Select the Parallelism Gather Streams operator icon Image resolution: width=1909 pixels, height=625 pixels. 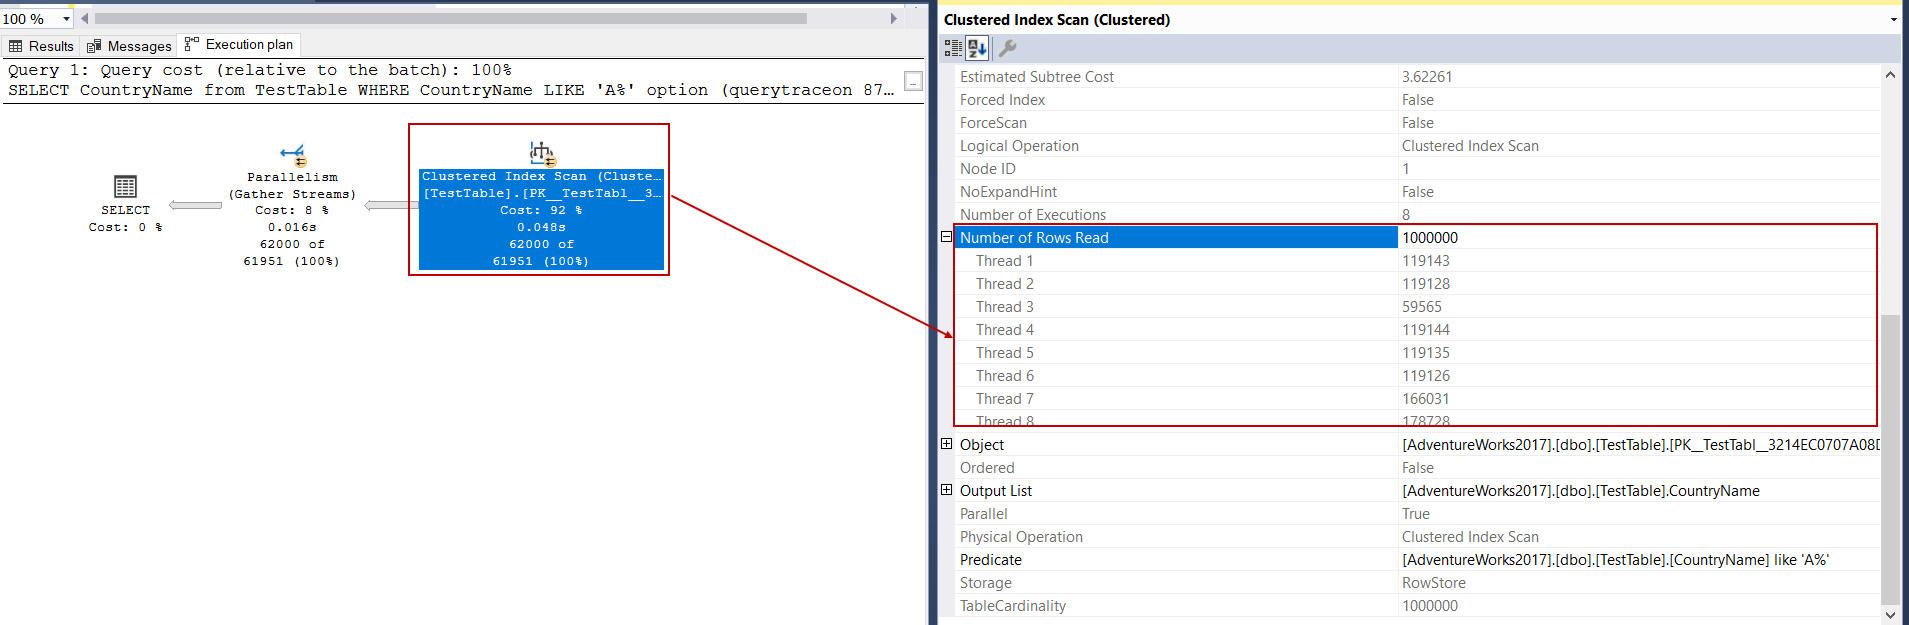pos(293,155)
